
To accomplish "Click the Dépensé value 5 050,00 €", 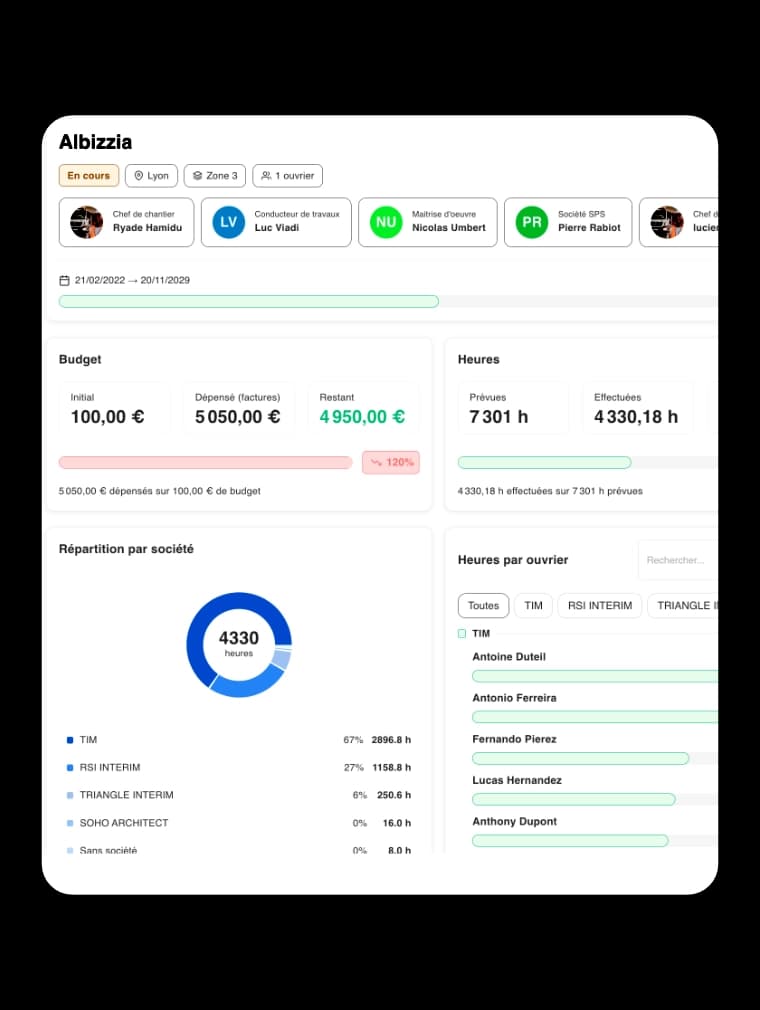I will click(238, 417).
